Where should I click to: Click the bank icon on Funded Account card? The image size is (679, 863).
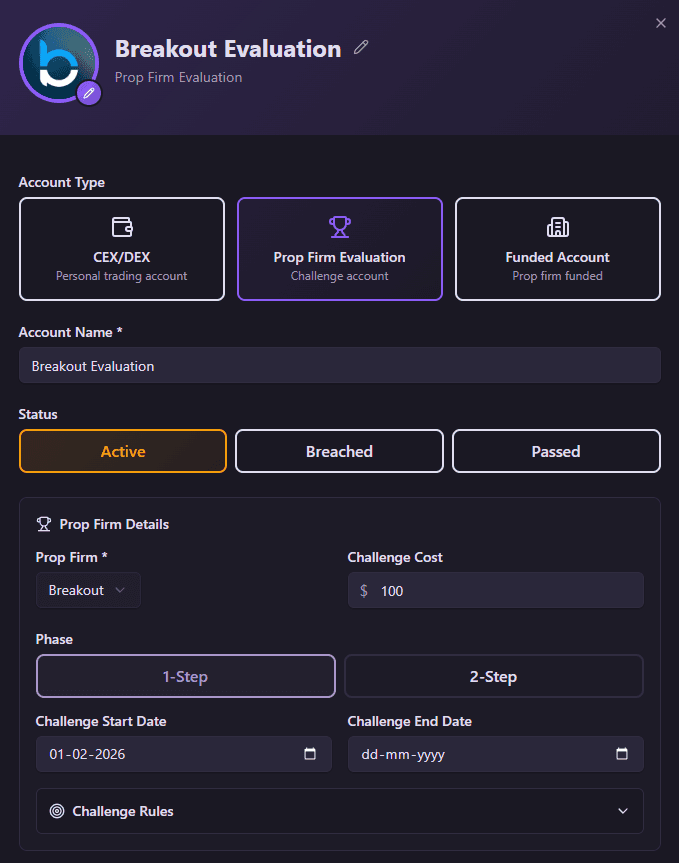[556, 227]
